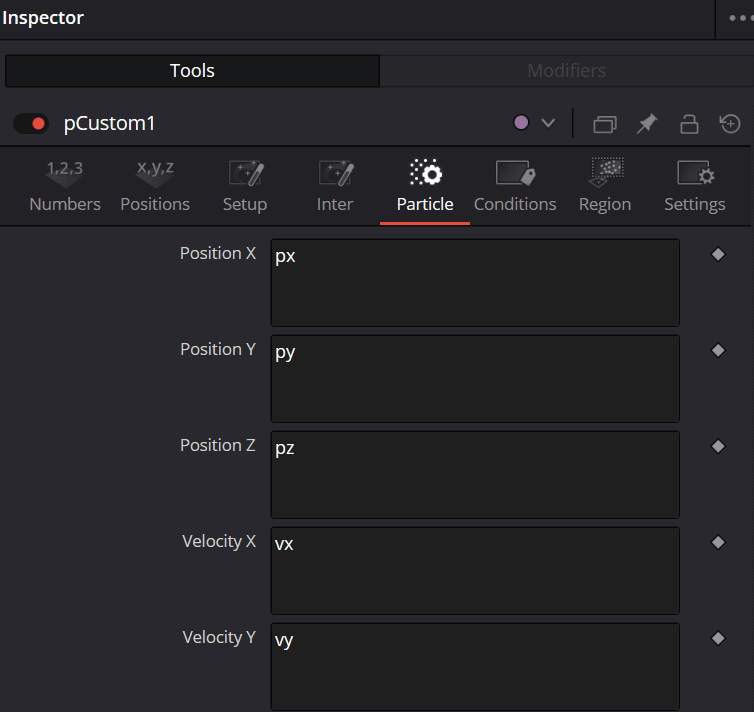Open the Positions tab
The image size is (754, 712).
[155, 186]
